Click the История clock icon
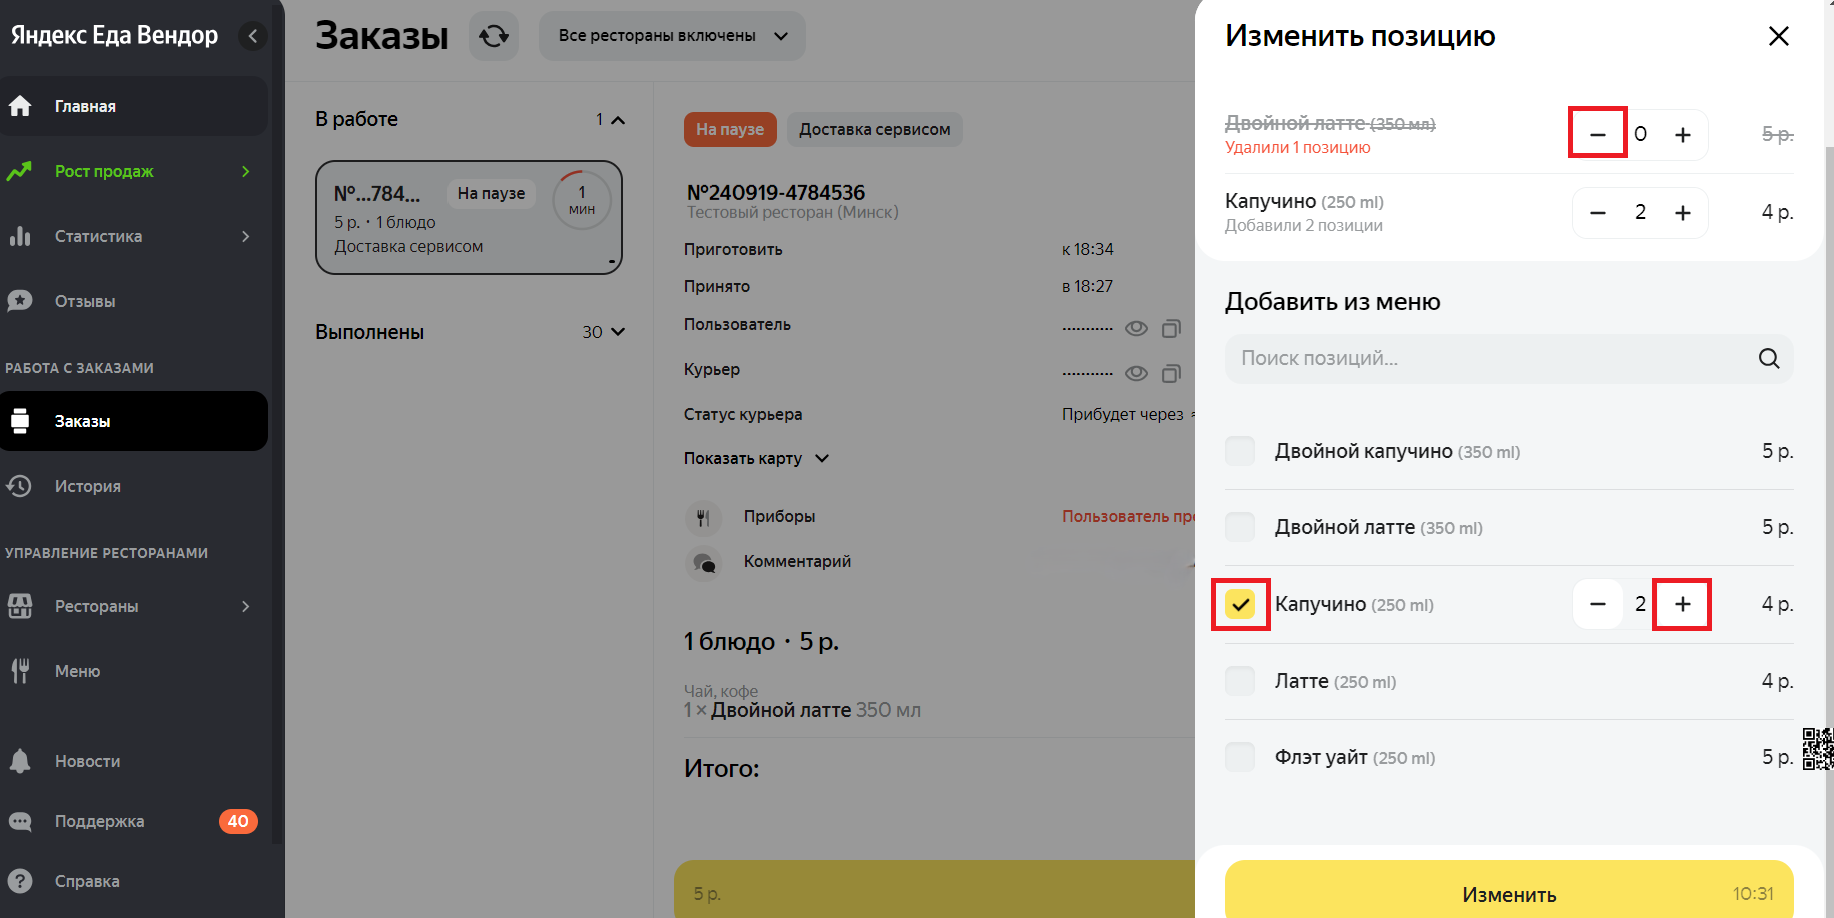The height and width of the screenshot is (918, 1834). pyautogui.click(x=20, y=486)
